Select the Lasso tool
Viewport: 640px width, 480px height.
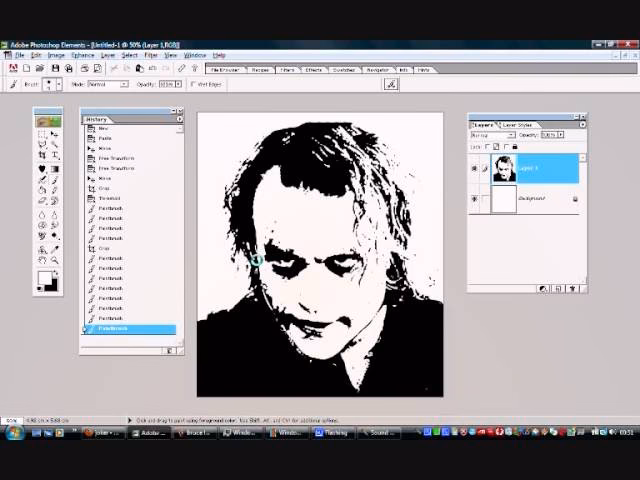(42, 144)
